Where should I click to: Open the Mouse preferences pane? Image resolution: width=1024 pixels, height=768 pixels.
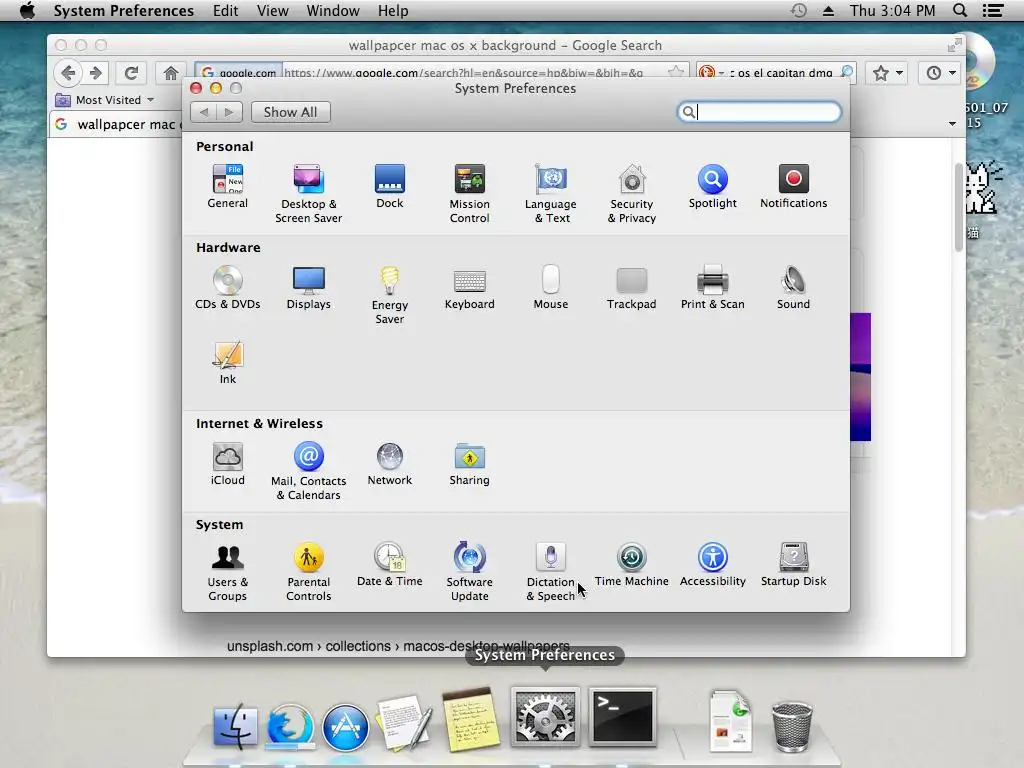coord(551,287)
